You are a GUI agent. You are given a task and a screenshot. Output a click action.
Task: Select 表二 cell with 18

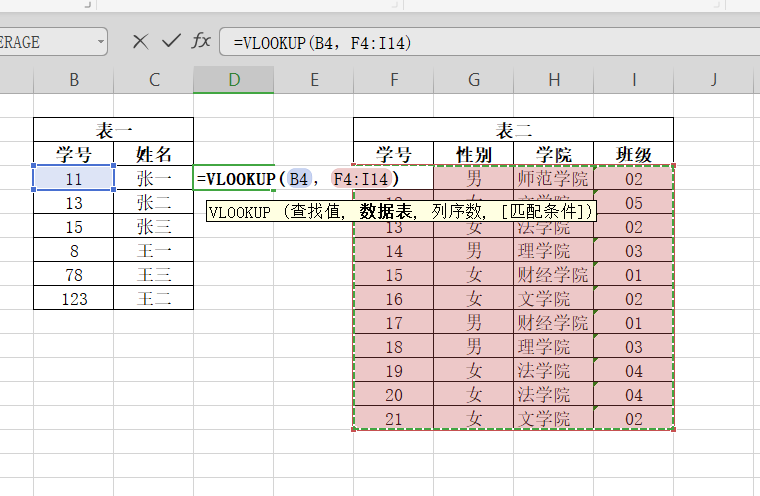click(394, 347)
